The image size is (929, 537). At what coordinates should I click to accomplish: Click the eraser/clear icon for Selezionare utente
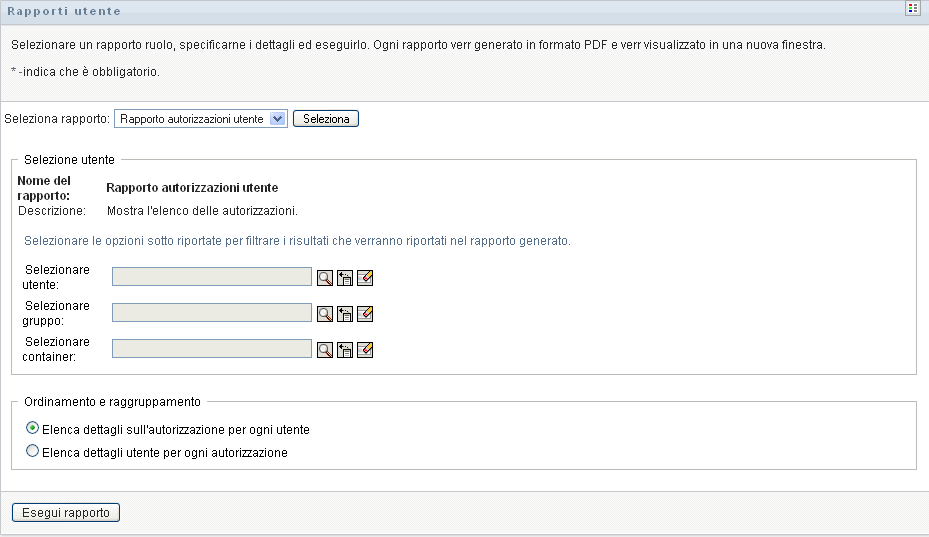click(365, 278)
